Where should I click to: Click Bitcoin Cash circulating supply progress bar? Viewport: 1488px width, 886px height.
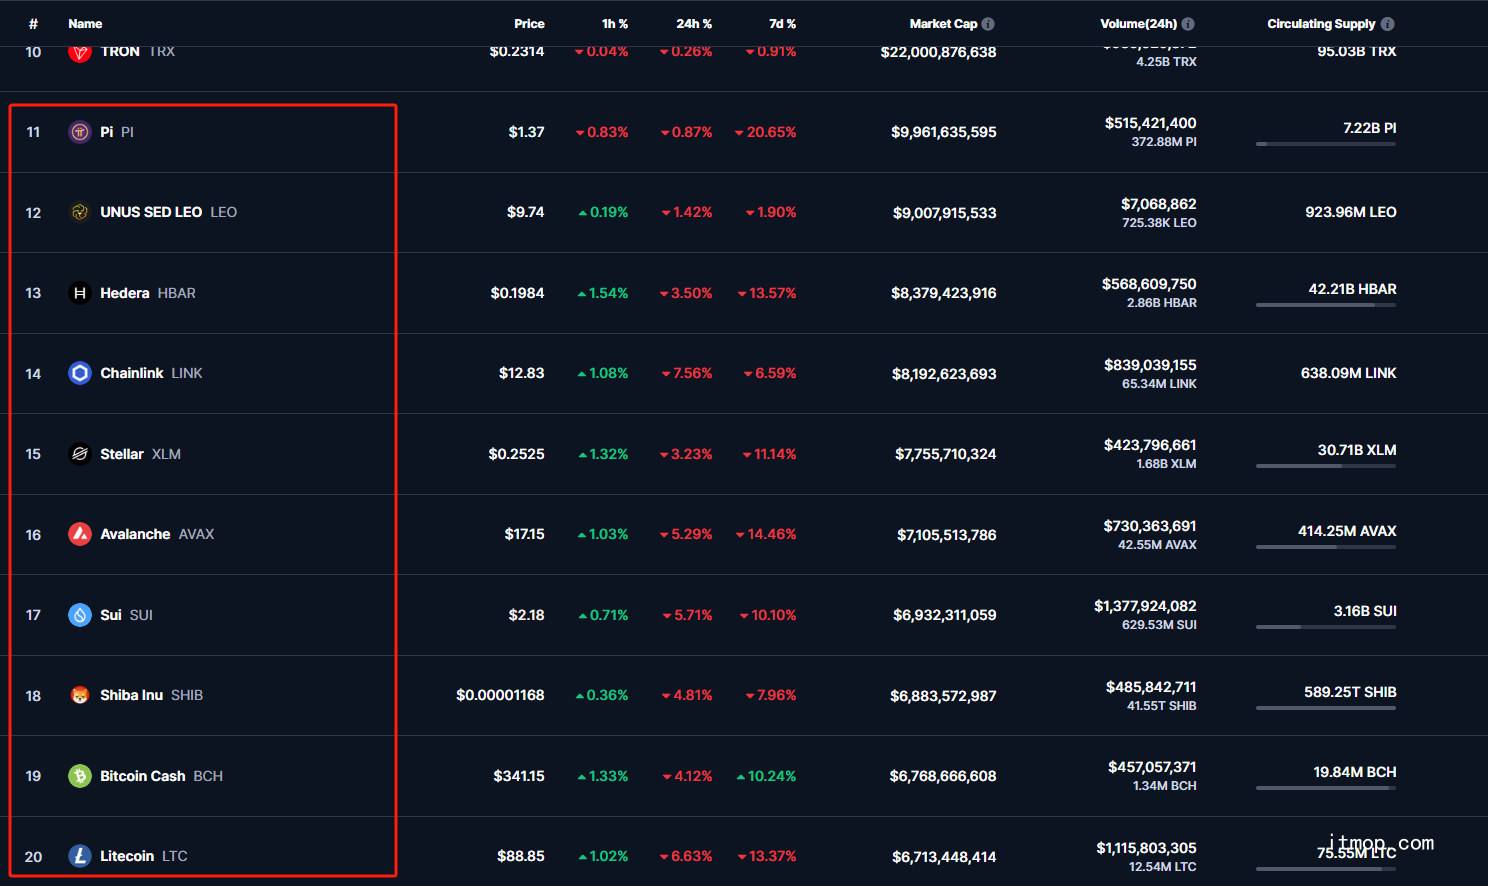click(1326, 788)
